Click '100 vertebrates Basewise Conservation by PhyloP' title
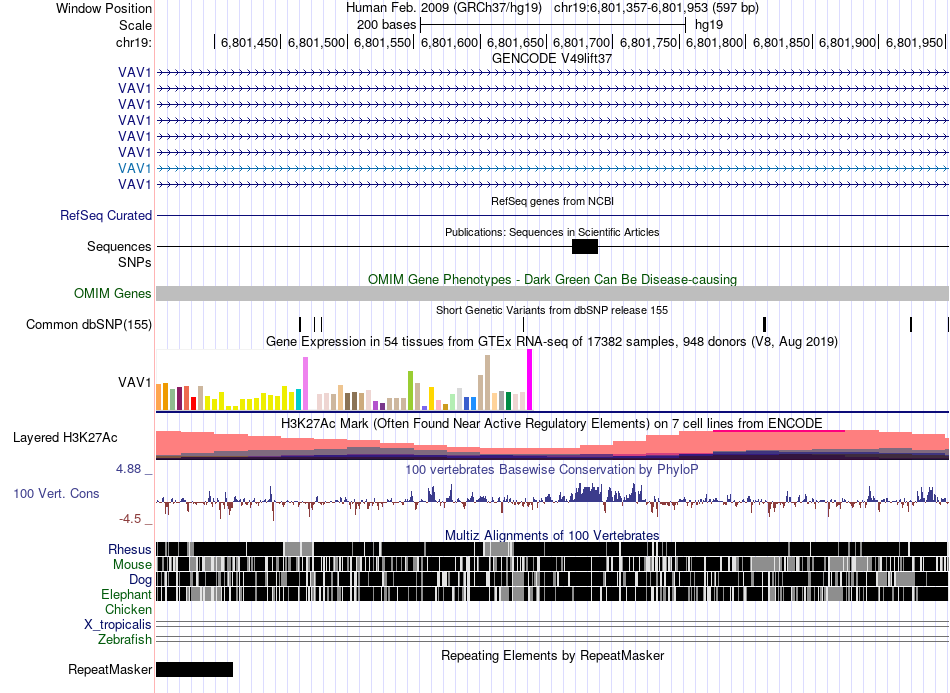The image size is (950, 693). click(x=552, y=469)
